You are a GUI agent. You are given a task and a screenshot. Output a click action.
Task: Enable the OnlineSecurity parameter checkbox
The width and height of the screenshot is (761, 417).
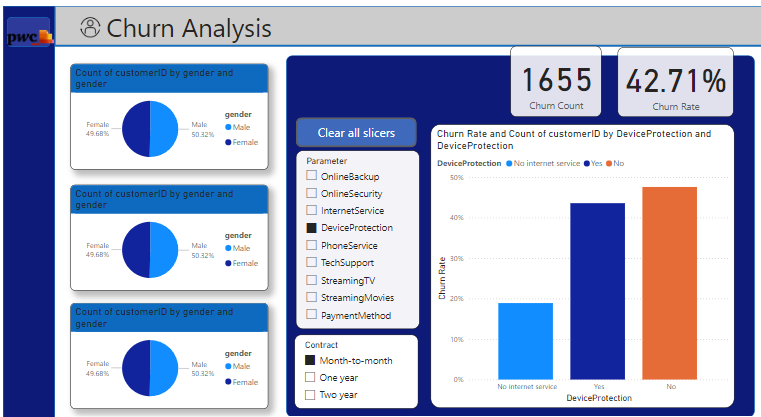311,193
